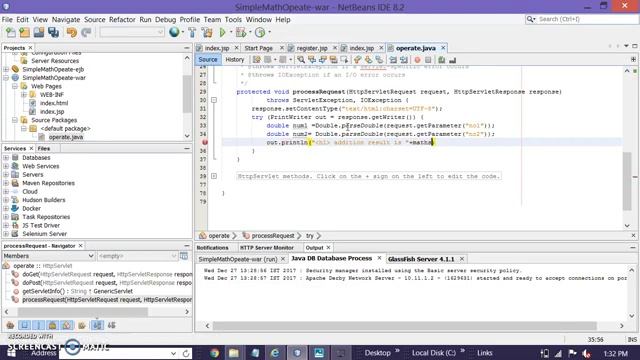Viewport: 640px width, 360px height.
Task: Switch to the Start Page tab
Action: pyautogui.click(x=258, y=48)
